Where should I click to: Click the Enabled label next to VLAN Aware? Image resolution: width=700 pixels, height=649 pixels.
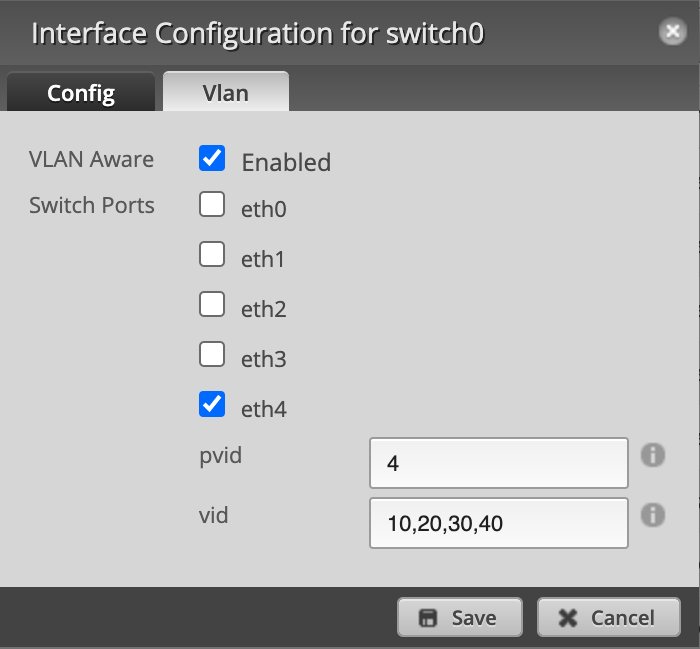coord(286,162)
